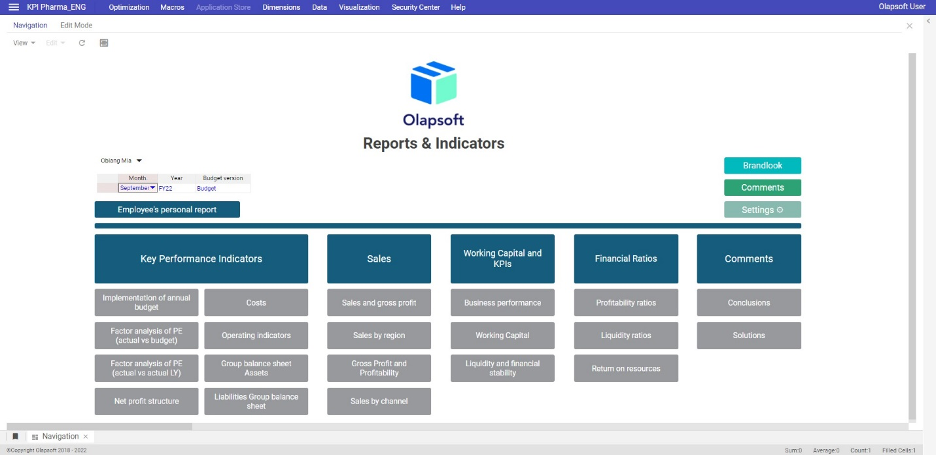The width and height of the screenshot is (936, 456).
Task: Open the Help menu
Action: click(458, 7)
